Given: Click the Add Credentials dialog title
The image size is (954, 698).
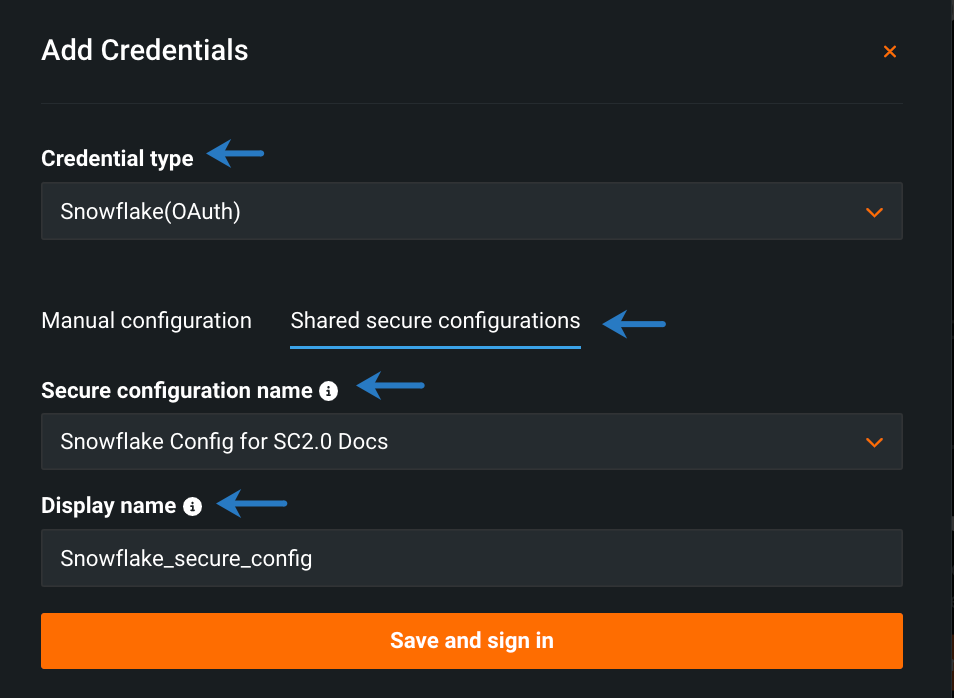Looking at the screenshot, I should (145, 50).
